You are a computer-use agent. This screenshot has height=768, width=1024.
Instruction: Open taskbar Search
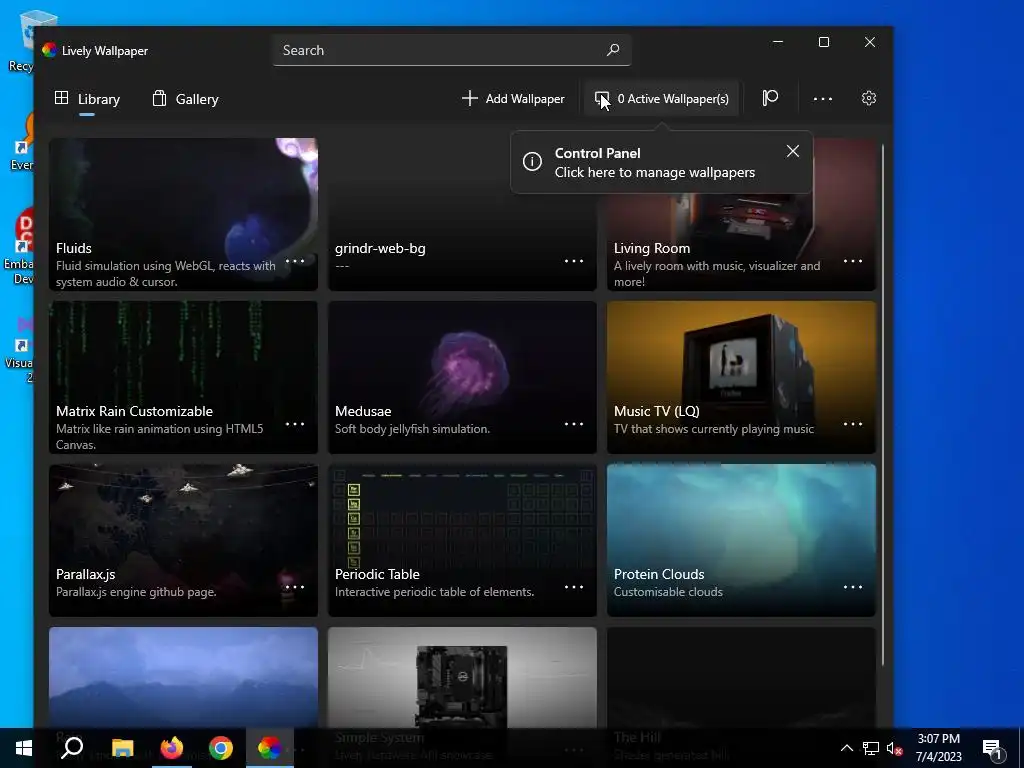pos(72,748)
